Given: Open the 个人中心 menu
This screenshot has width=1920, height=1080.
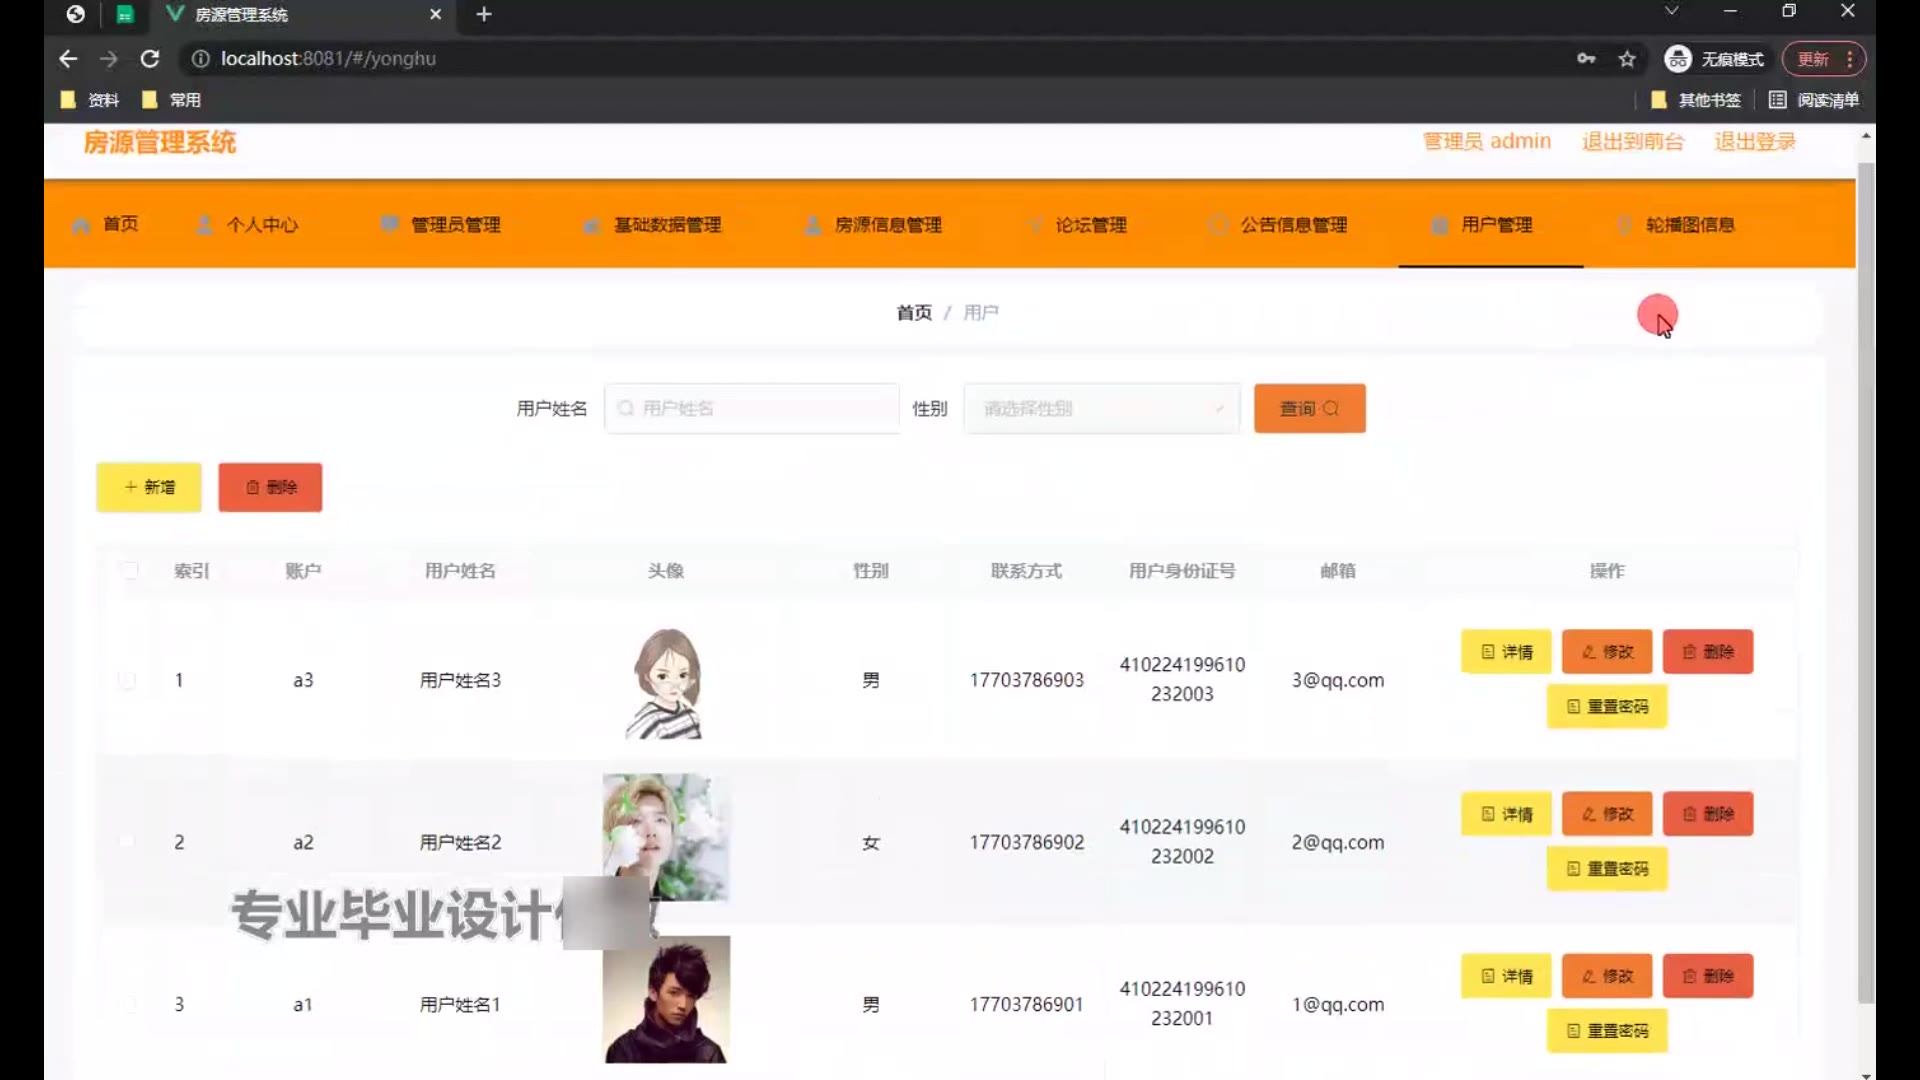Looking at the screenshot, I should [247, 224].
